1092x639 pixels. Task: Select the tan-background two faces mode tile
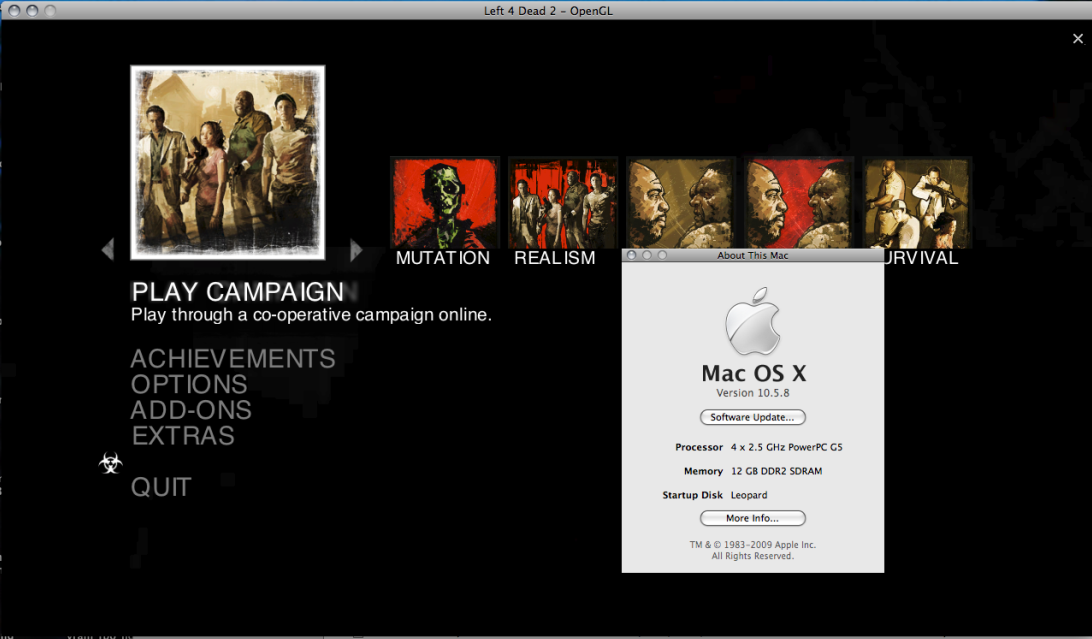[681, 203]
